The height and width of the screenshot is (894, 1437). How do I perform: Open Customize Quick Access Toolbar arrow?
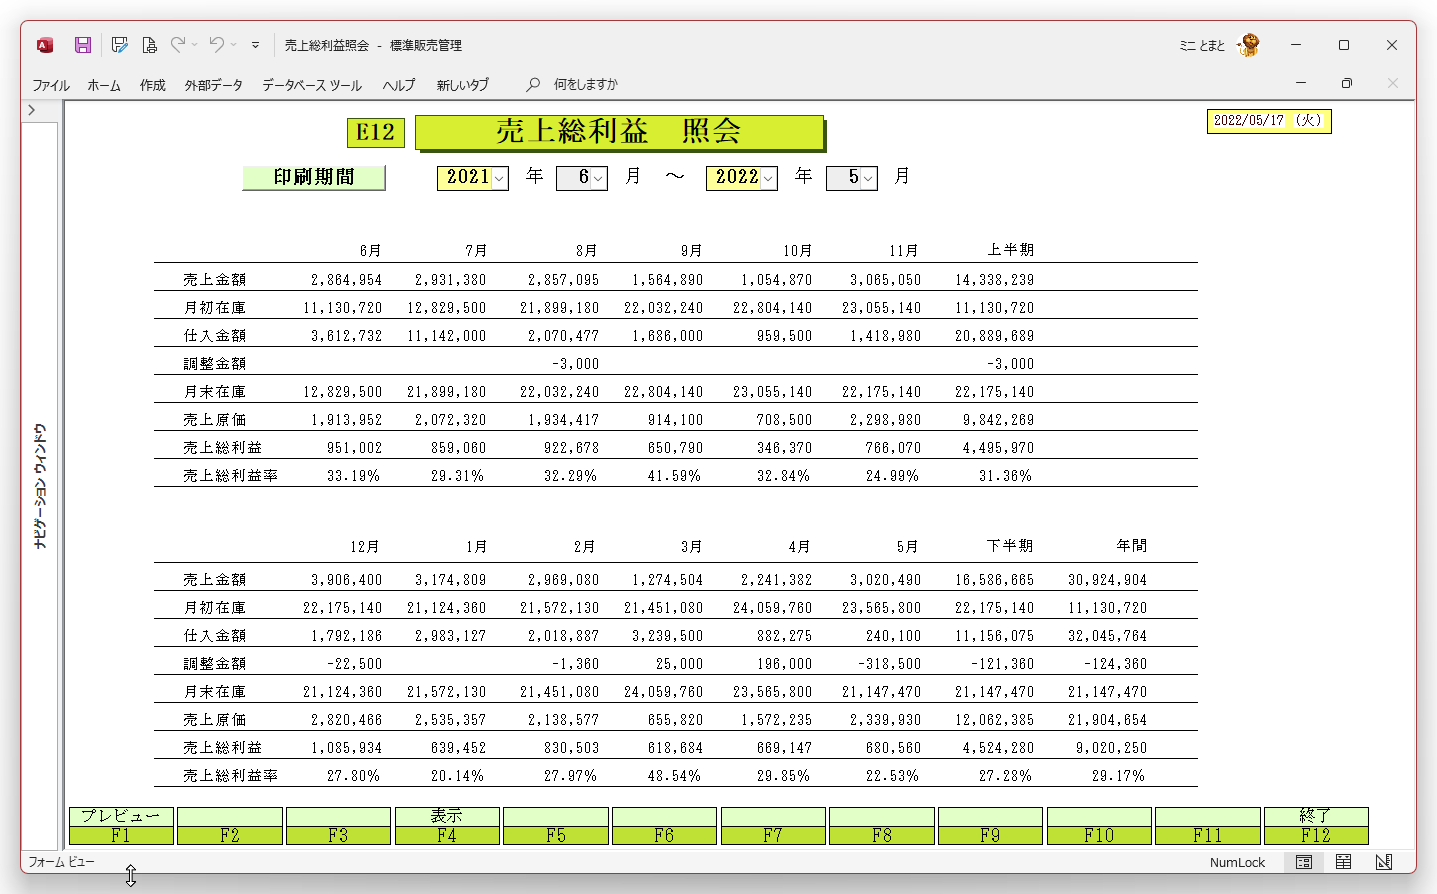(x=255, y=45)
